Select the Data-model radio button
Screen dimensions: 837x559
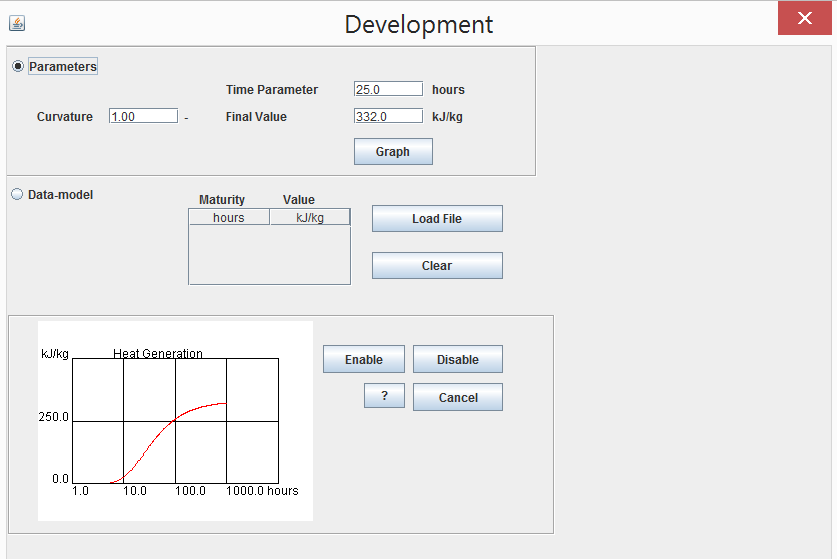tap(18, 194)
